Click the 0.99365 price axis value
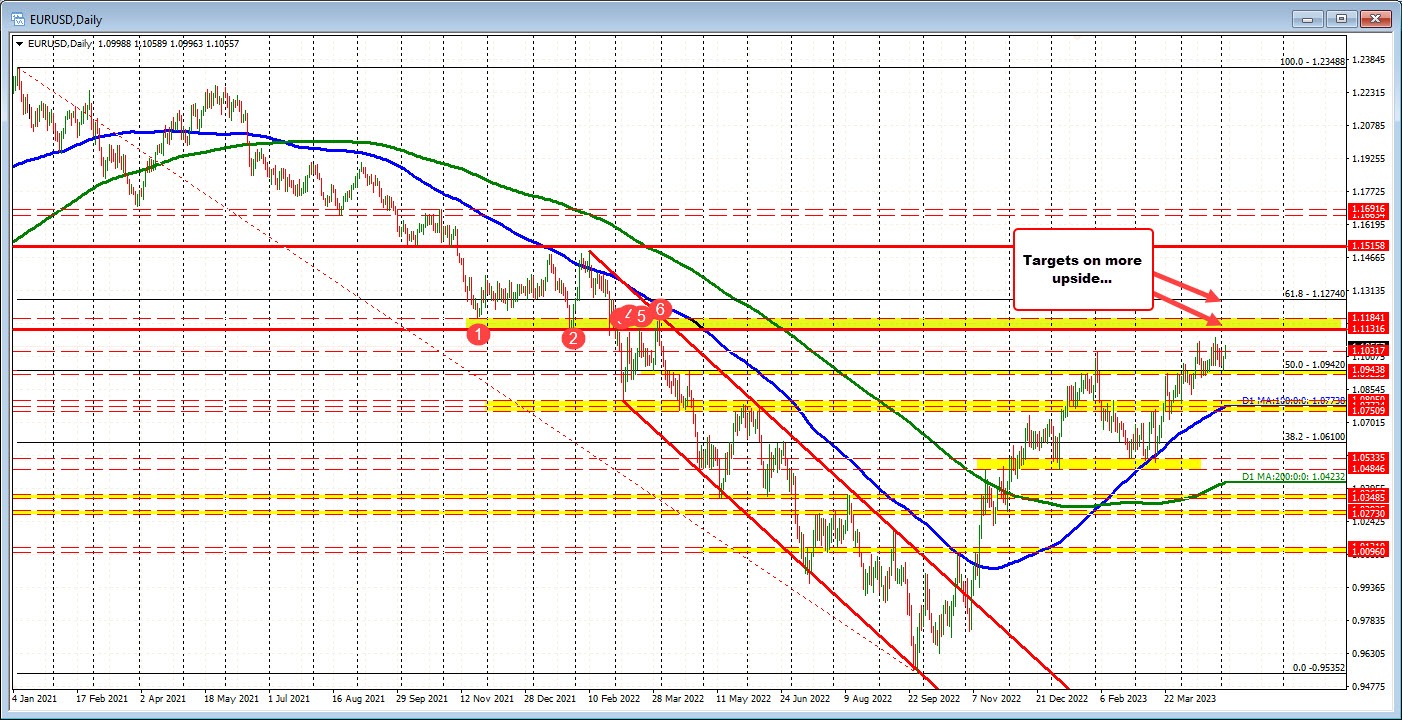The width and height of the screenshot is (1402, 720). (1367, 588)
